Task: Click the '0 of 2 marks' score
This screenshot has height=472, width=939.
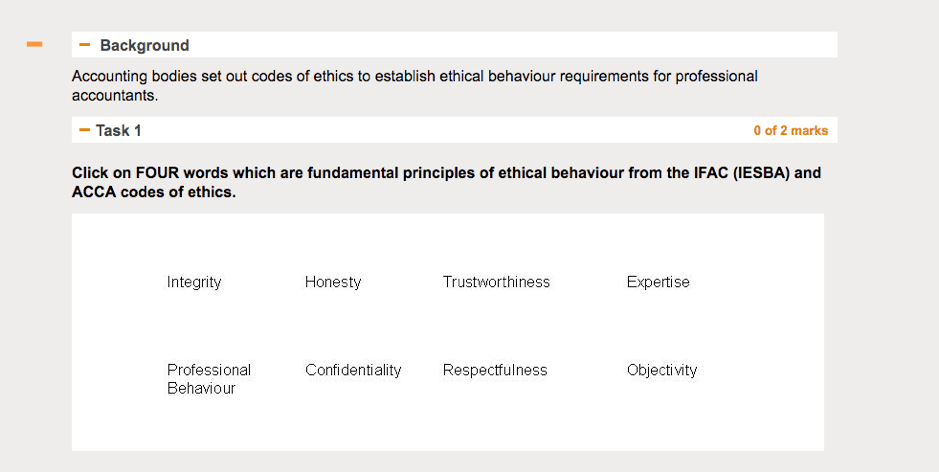Action: (790, 131)
